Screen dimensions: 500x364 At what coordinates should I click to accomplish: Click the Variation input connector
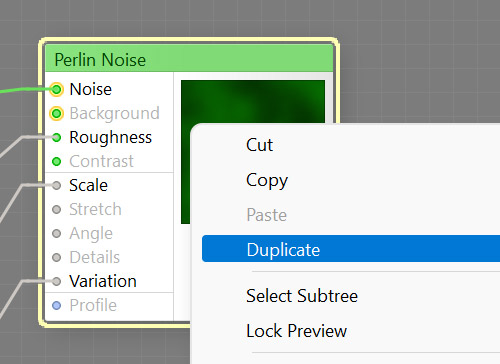57,281
